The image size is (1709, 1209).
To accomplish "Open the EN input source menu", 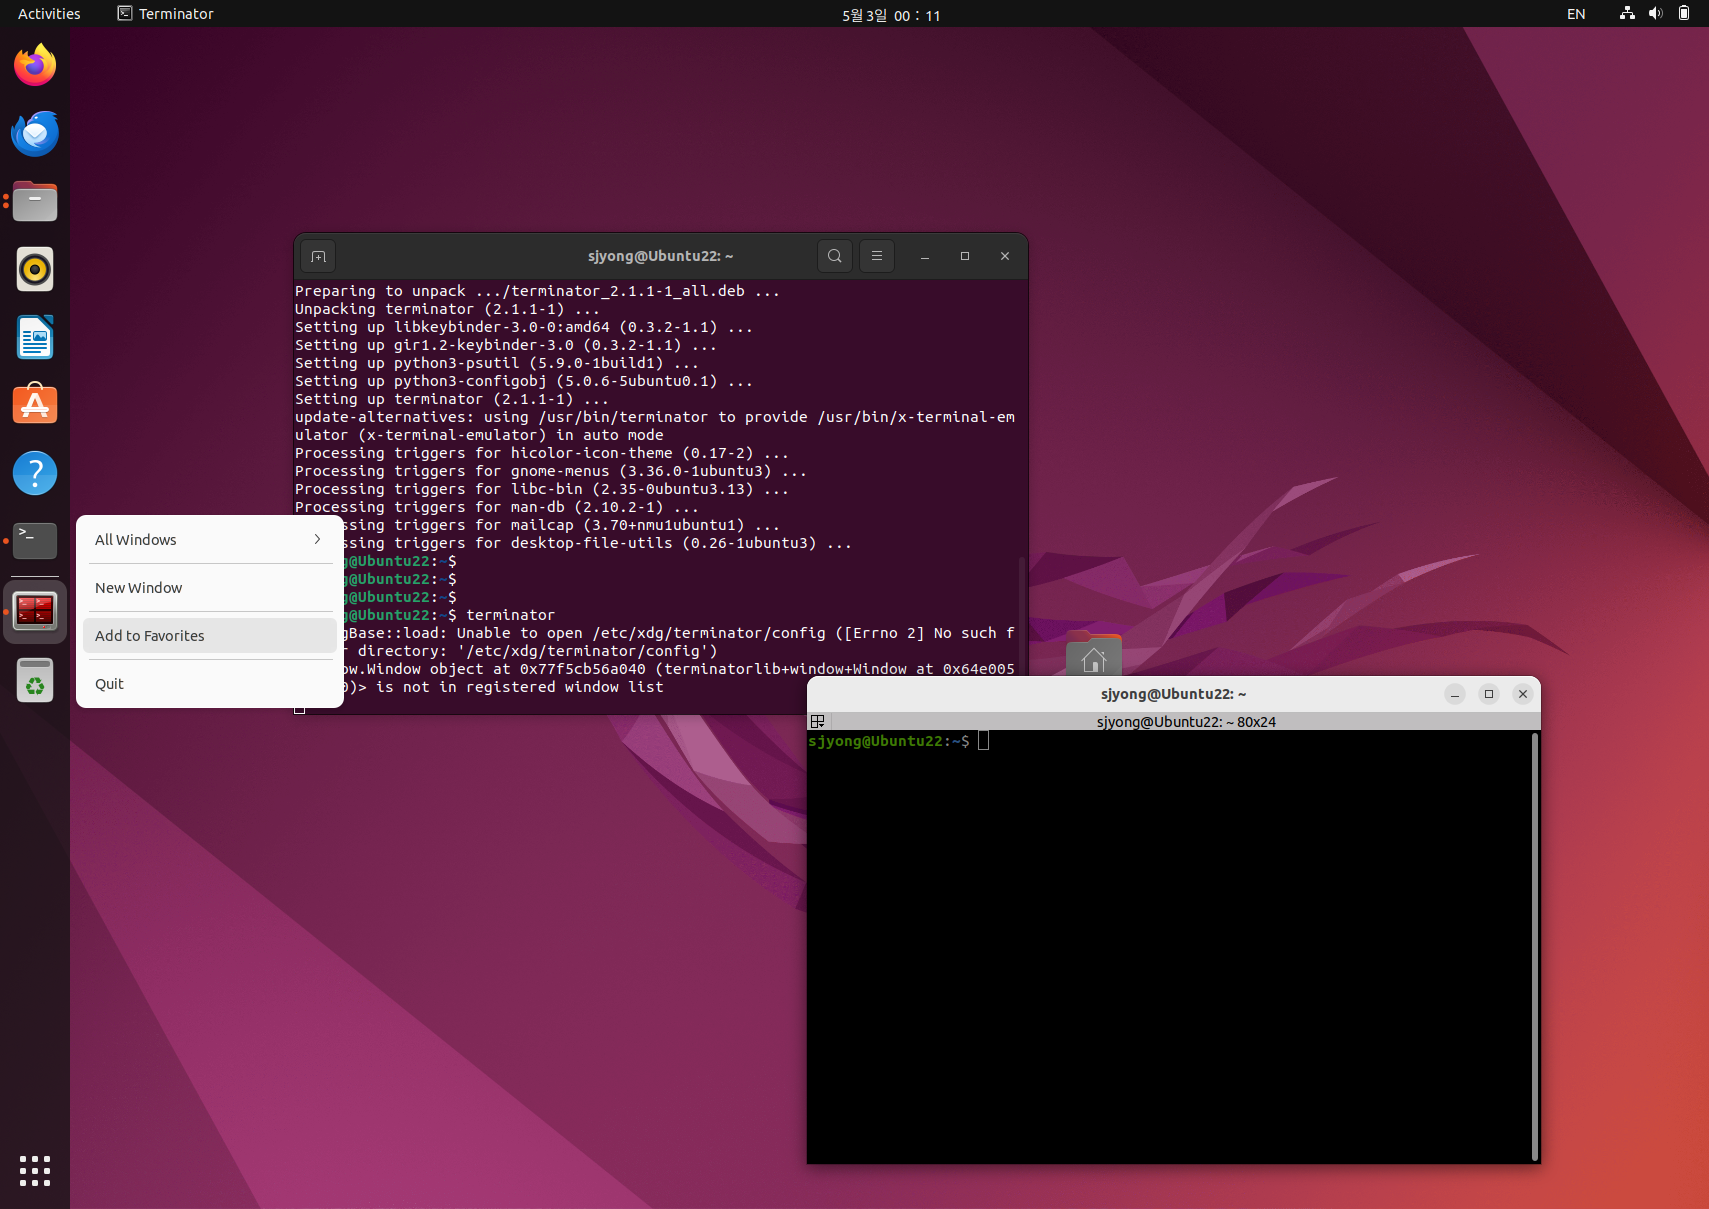I will tap(1576, 14).
